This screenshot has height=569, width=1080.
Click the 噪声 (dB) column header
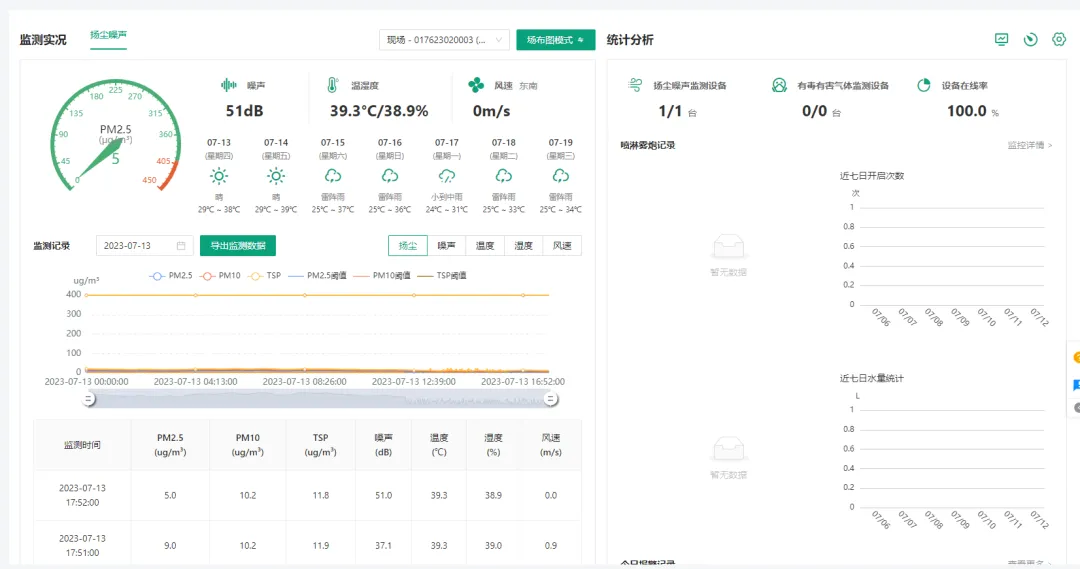click(x=384, y=445)
